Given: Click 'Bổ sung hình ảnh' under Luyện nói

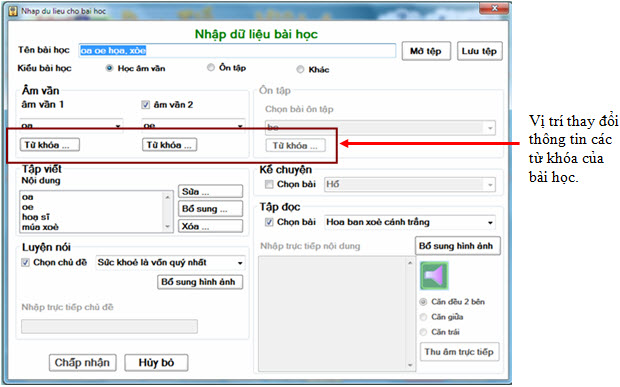Looking at the screenshot, I should (200, 282).
